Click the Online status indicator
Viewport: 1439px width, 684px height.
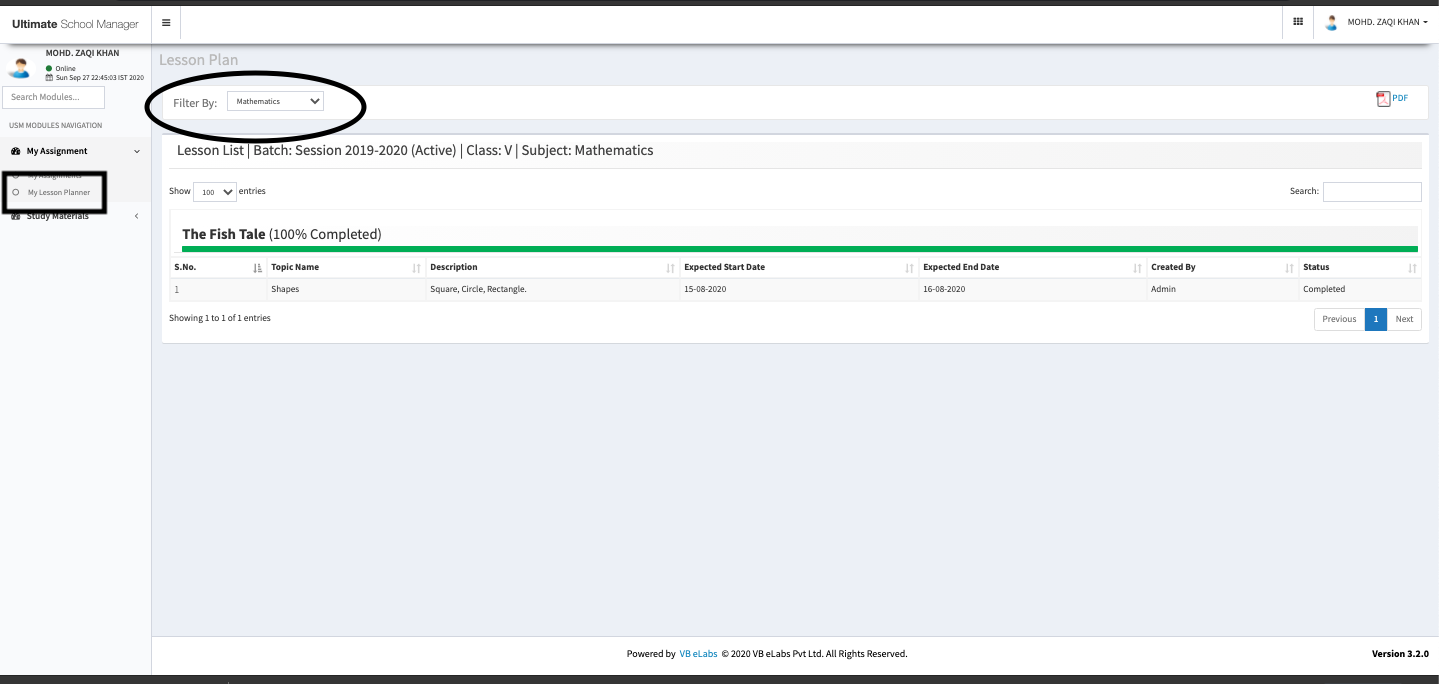[60, 68]
